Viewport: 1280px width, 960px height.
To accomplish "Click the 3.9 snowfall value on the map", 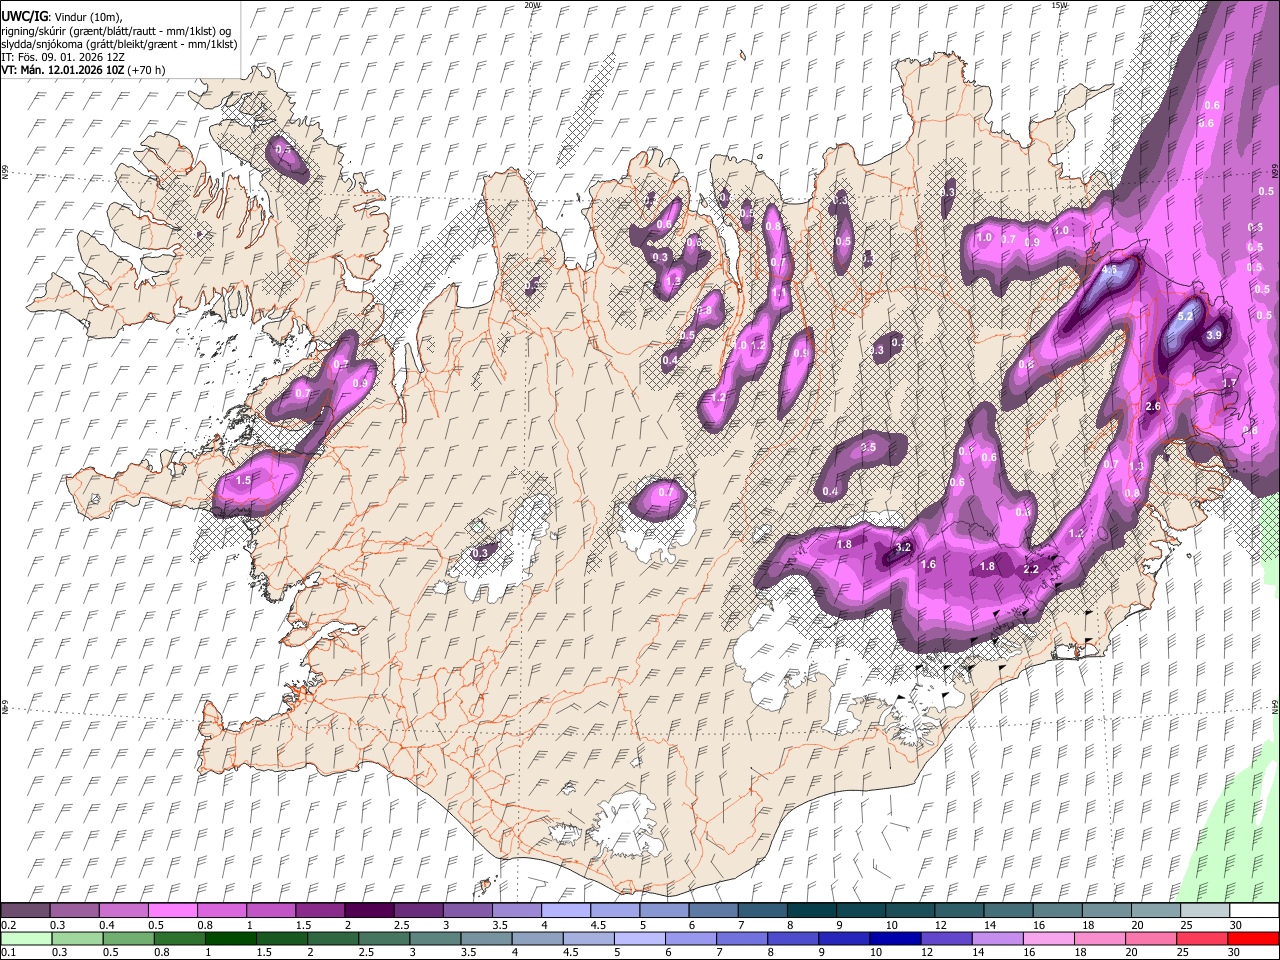I will [x=1215, y=336].
